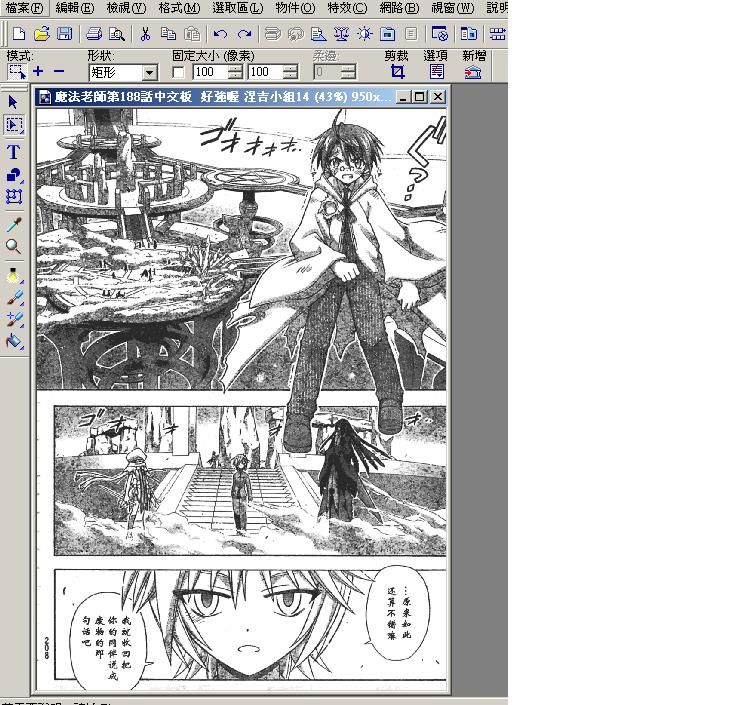This screenshot has width=750, height=705.
Task: Click the browser preview window icon
Action: click(440, 34)
